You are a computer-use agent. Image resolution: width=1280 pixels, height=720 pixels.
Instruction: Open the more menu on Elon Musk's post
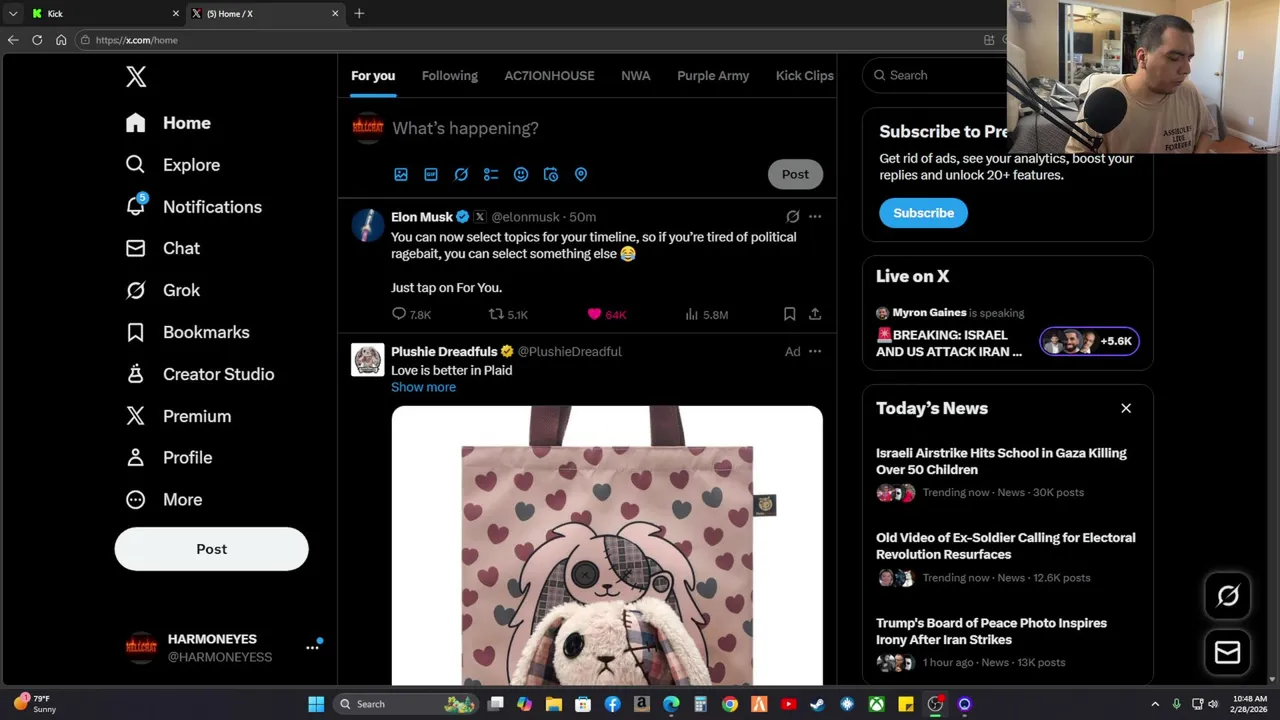pos(815,216)
